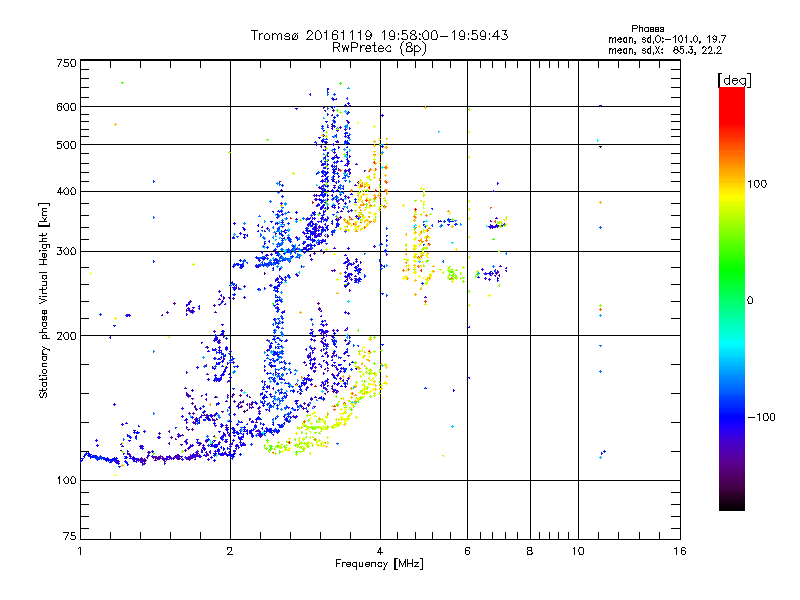Click the 'mean, sd,O:-101.0, 19.7' text
The image size is (800, 600).
point(667,39)
